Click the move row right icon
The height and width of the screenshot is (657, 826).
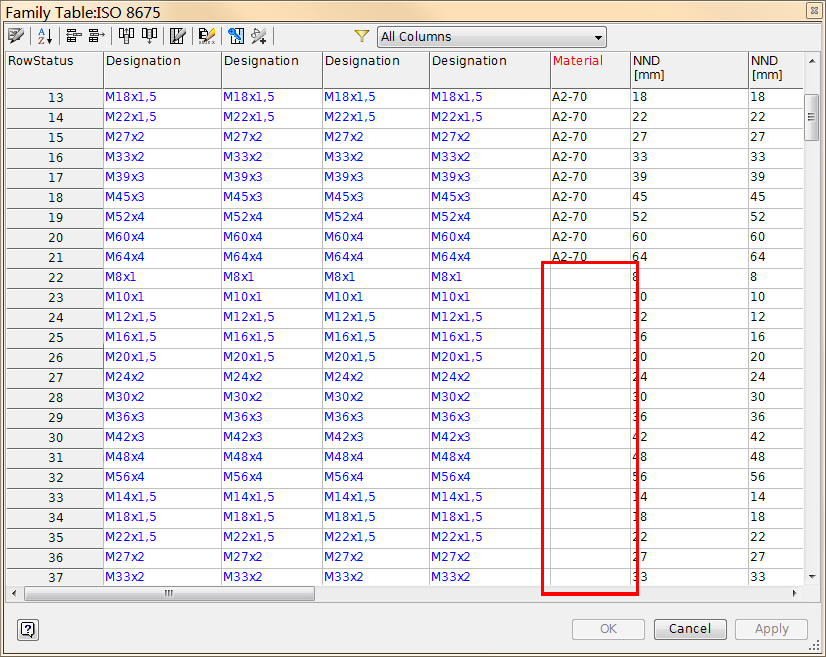point(97,36)
